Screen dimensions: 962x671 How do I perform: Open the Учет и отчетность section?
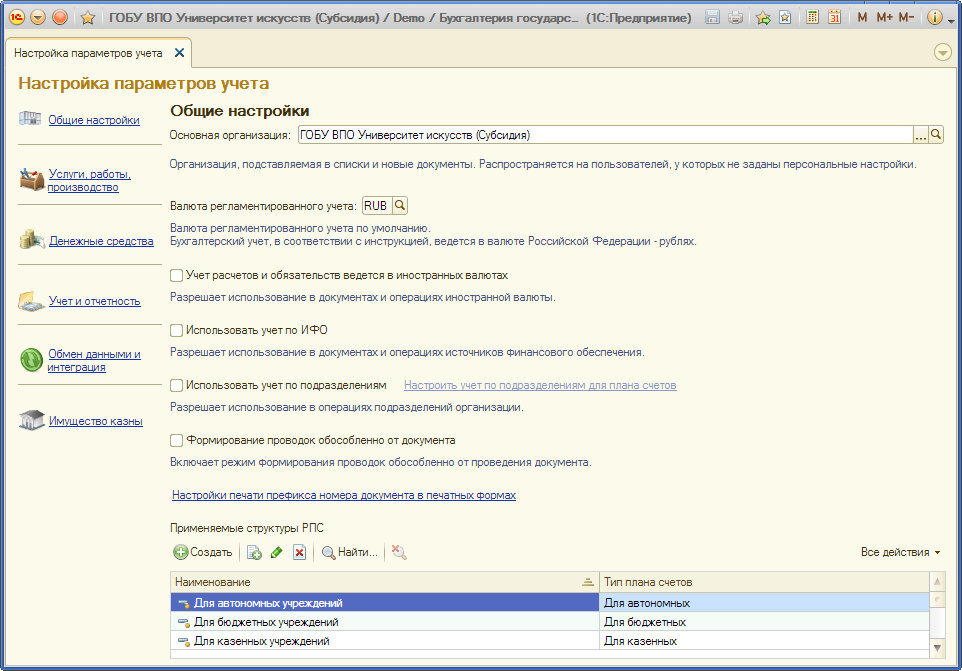(94, 301)
